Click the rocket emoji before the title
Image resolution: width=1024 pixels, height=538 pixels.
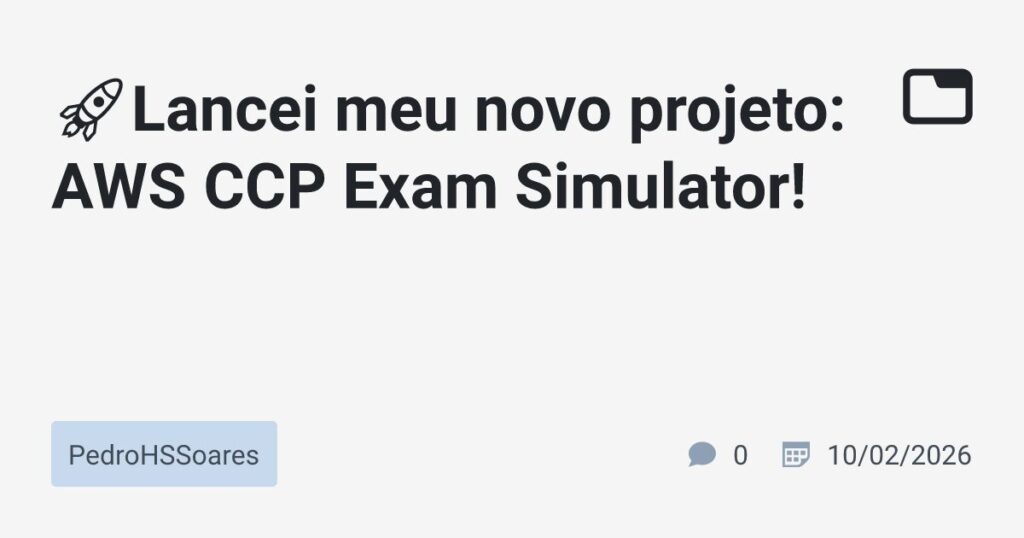pos(91,110)
